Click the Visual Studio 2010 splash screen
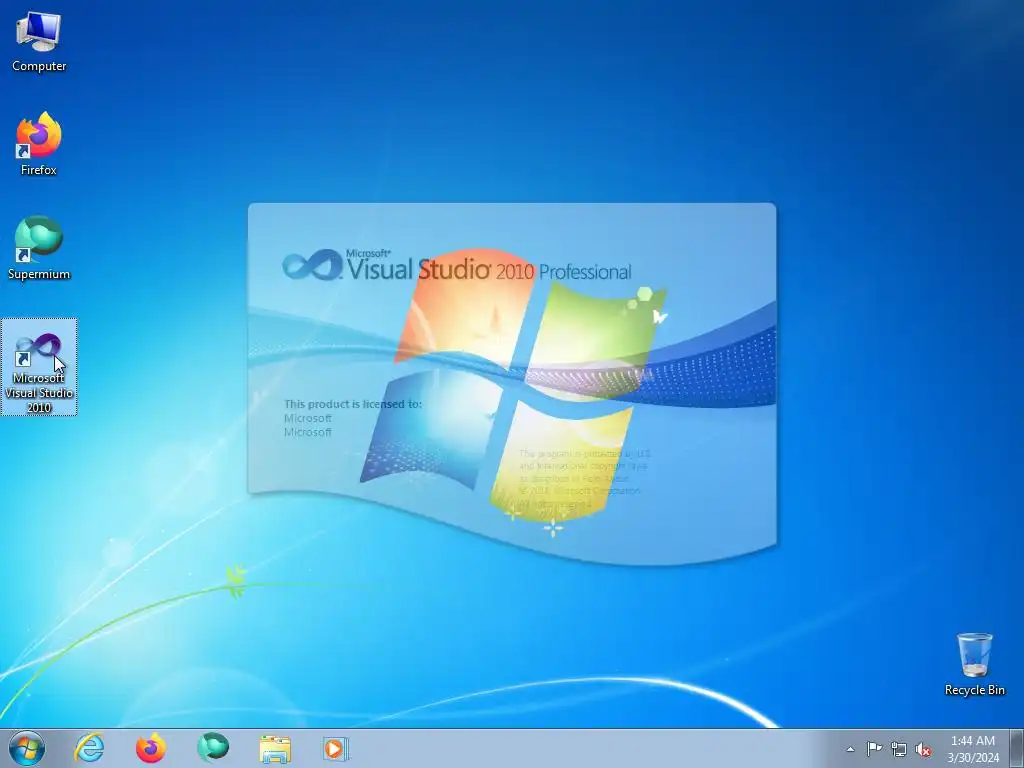 tap(512, 384)
